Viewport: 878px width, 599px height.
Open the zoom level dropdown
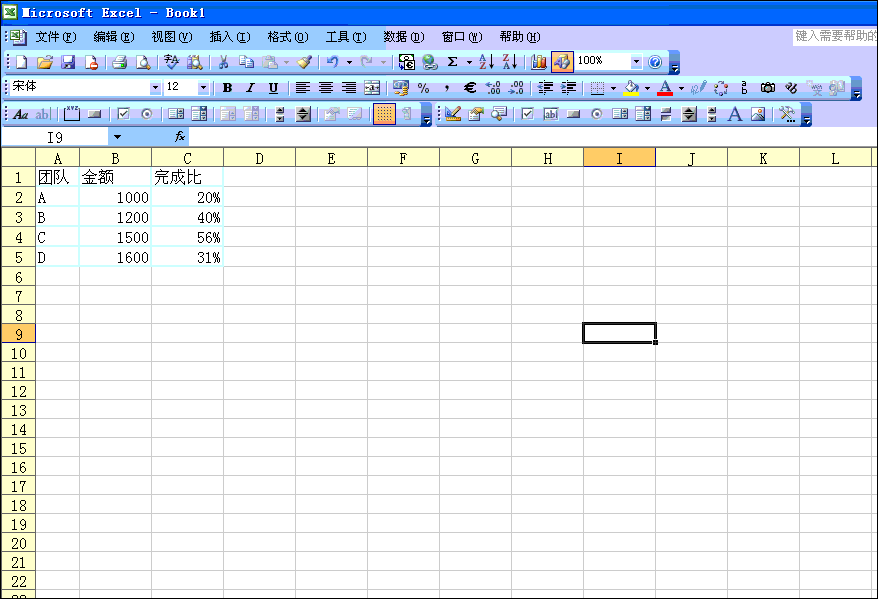634,61
